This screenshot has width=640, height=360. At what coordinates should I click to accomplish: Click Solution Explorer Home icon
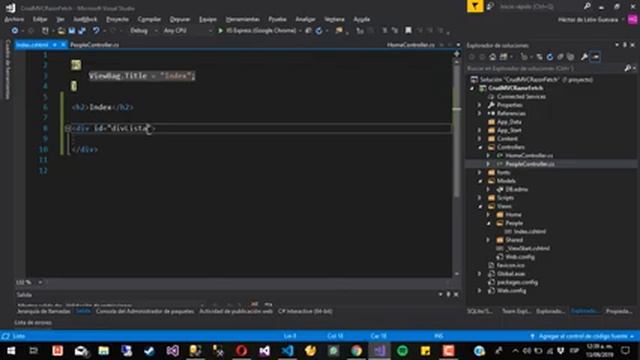493,57
